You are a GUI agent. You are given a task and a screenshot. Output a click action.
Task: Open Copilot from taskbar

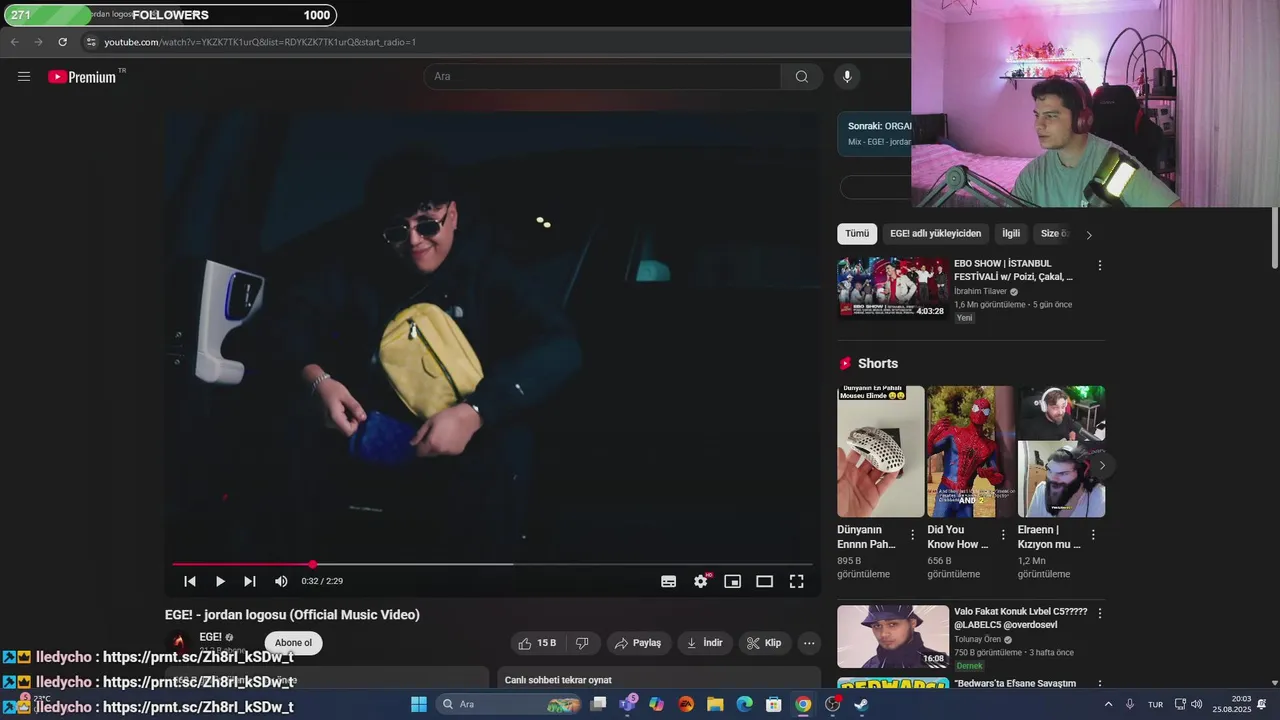656,704
